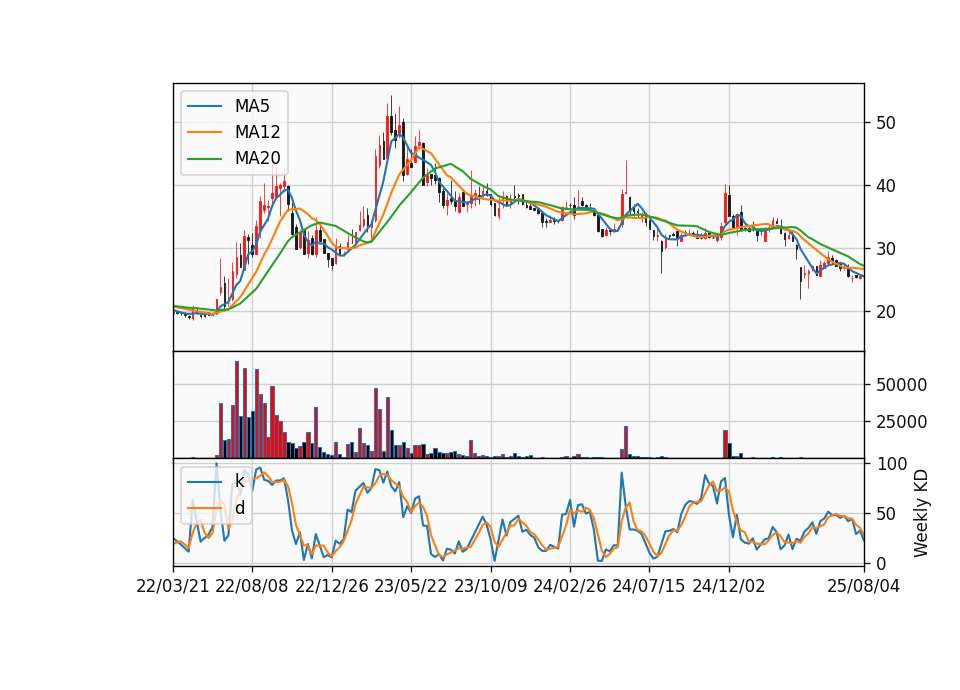Click the price axis value 30
This screenshot has height=690, width=960.
coord(885,249)
